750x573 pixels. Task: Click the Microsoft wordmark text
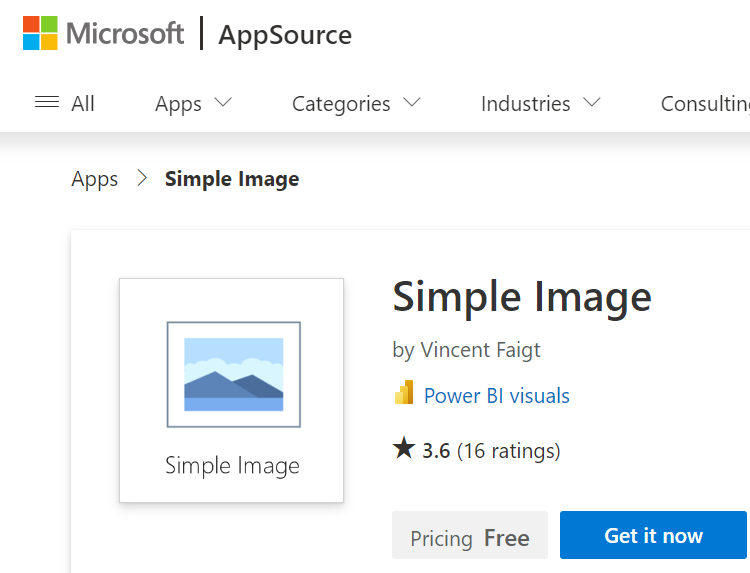coord(125,33)
